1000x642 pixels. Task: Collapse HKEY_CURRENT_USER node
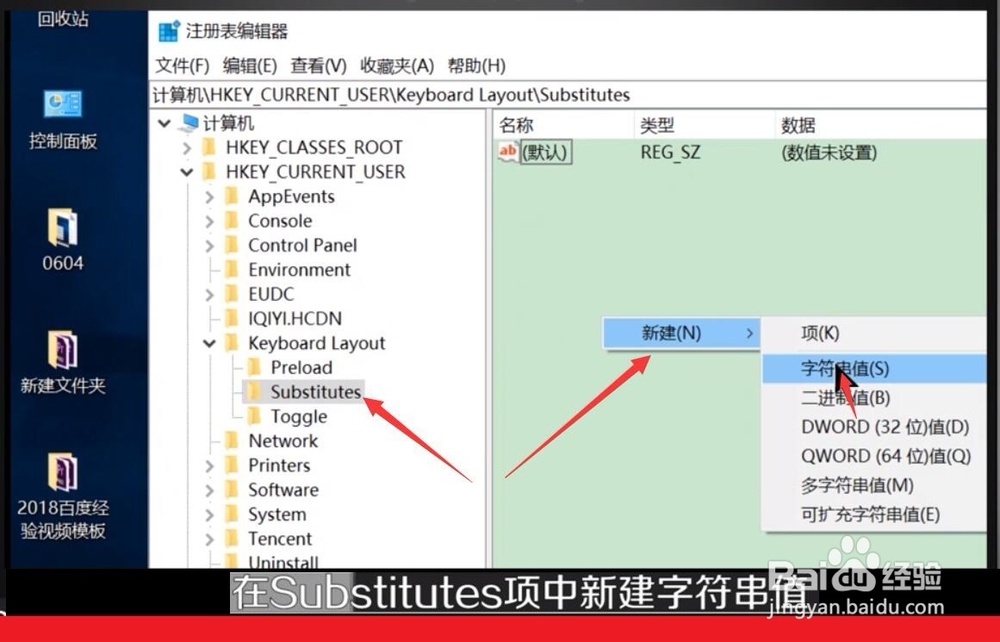coord(187,172)
